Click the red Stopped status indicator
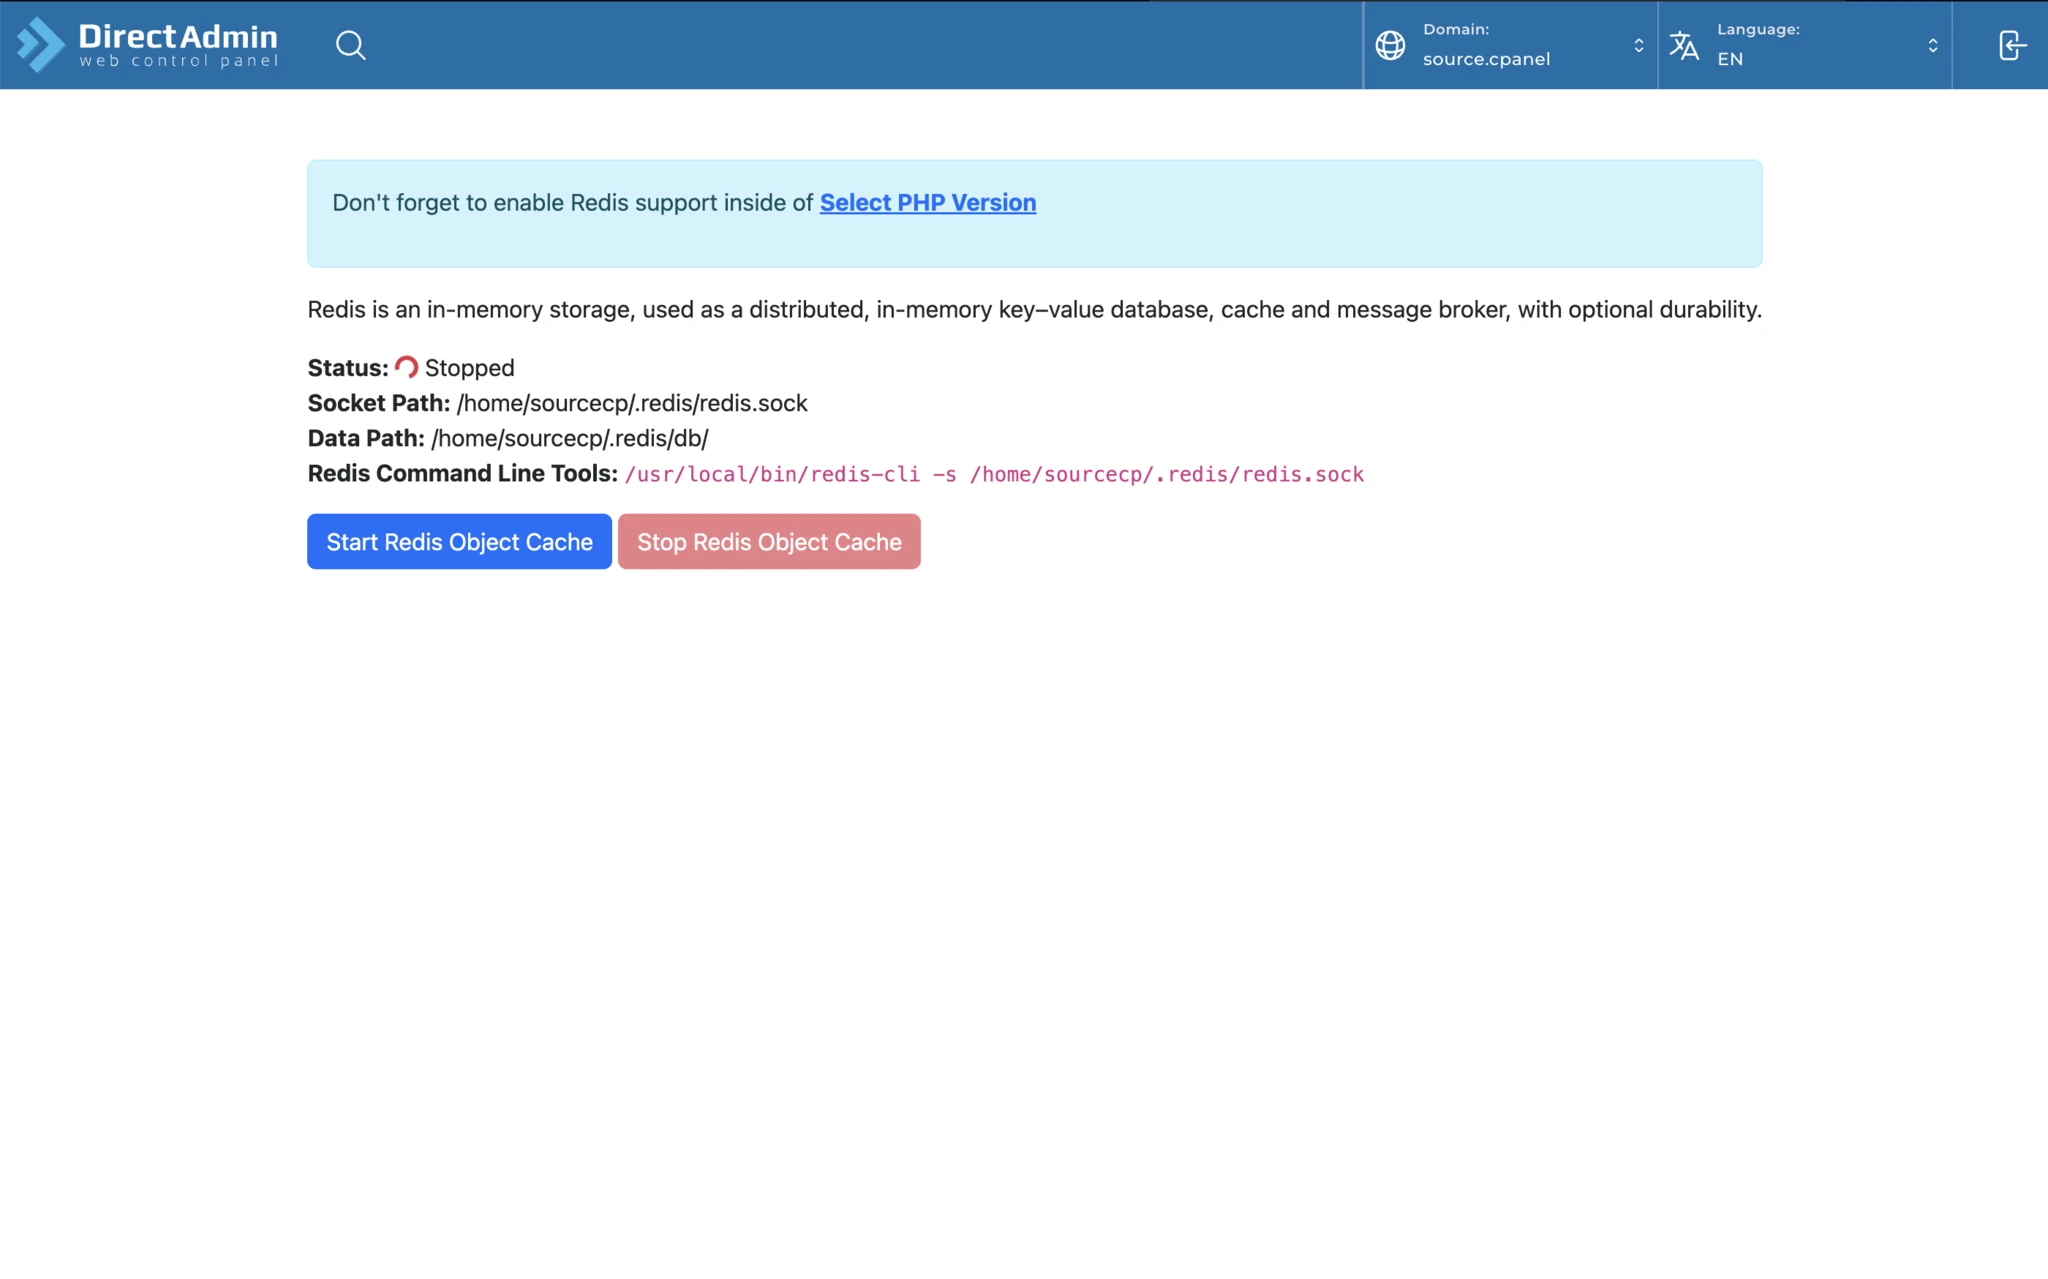Image resolution: width=2048 pixels, height=1279 pixels. [x=406, y=367]
